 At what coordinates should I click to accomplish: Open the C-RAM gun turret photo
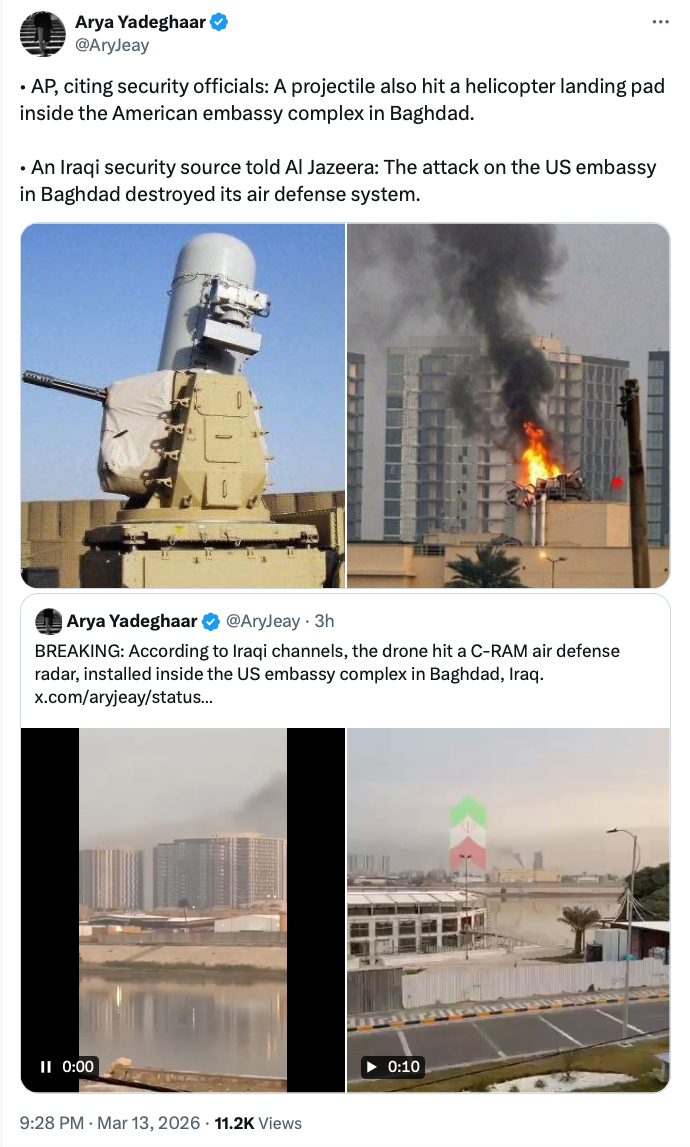pyautogui.click(x=183, y=405)
